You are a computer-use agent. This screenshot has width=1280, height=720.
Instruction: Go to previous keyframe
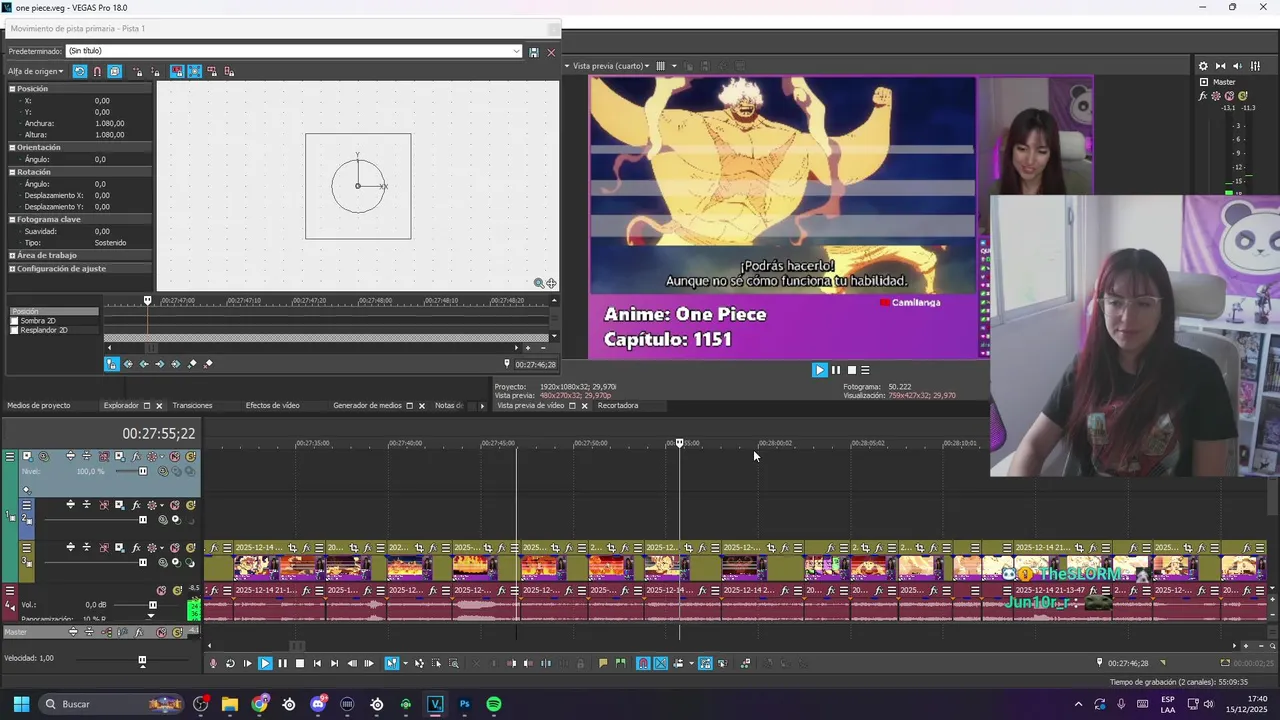pos(144,364)
